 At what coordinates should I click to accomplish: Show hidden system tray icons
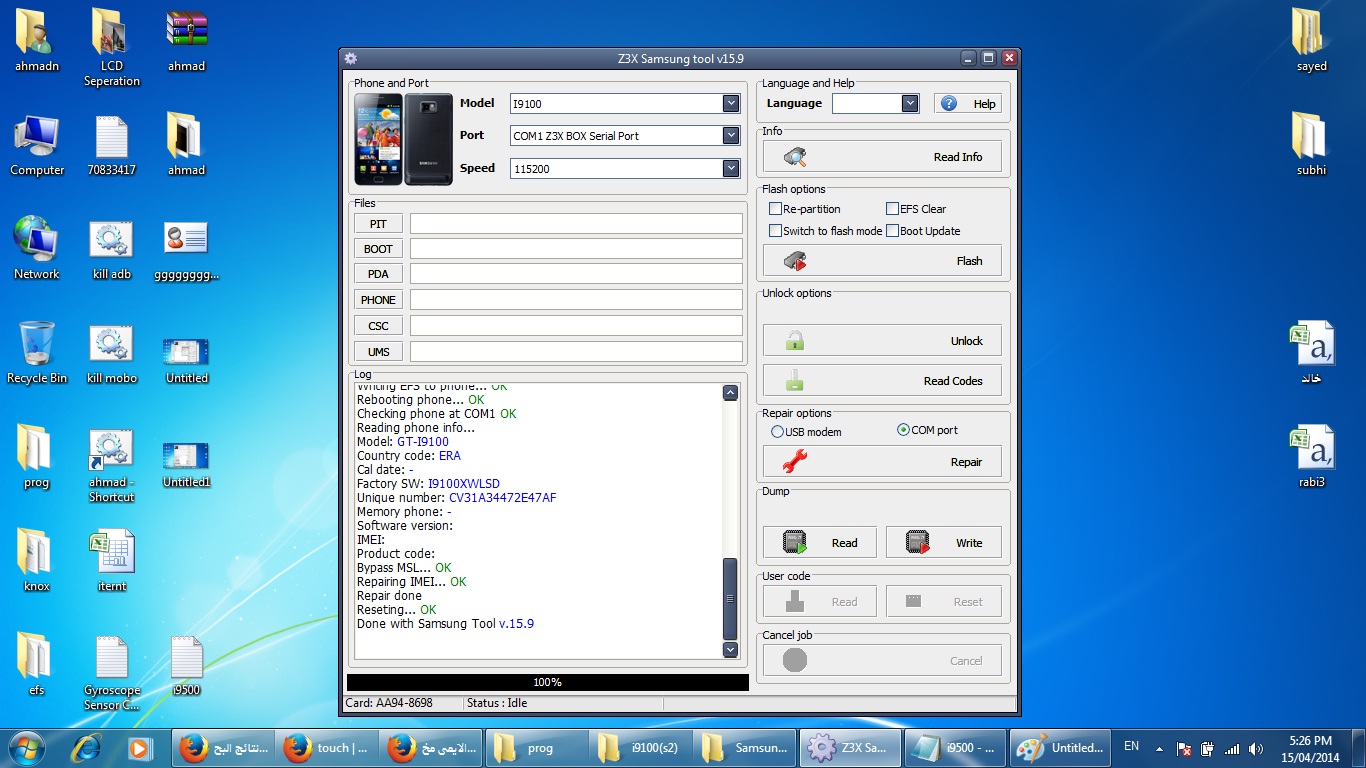click(1160, 748)
